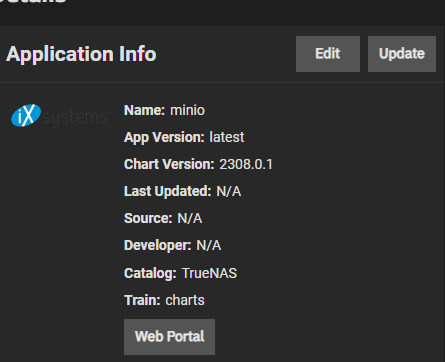Open the Web Portal button
The image size is (445, 362).
click(169, 337)
